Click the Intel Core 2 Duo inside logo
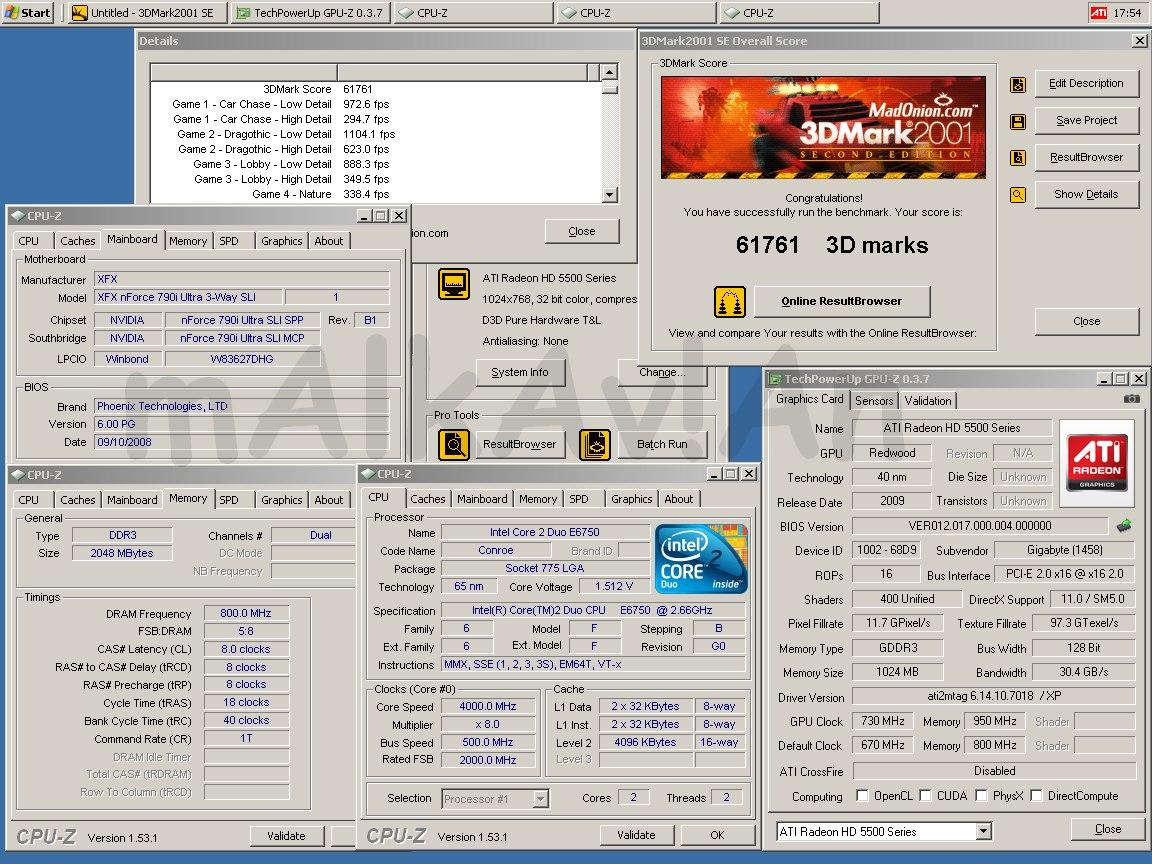The image size is (1152, 864). pyautogui.click(x=701, y=559)
